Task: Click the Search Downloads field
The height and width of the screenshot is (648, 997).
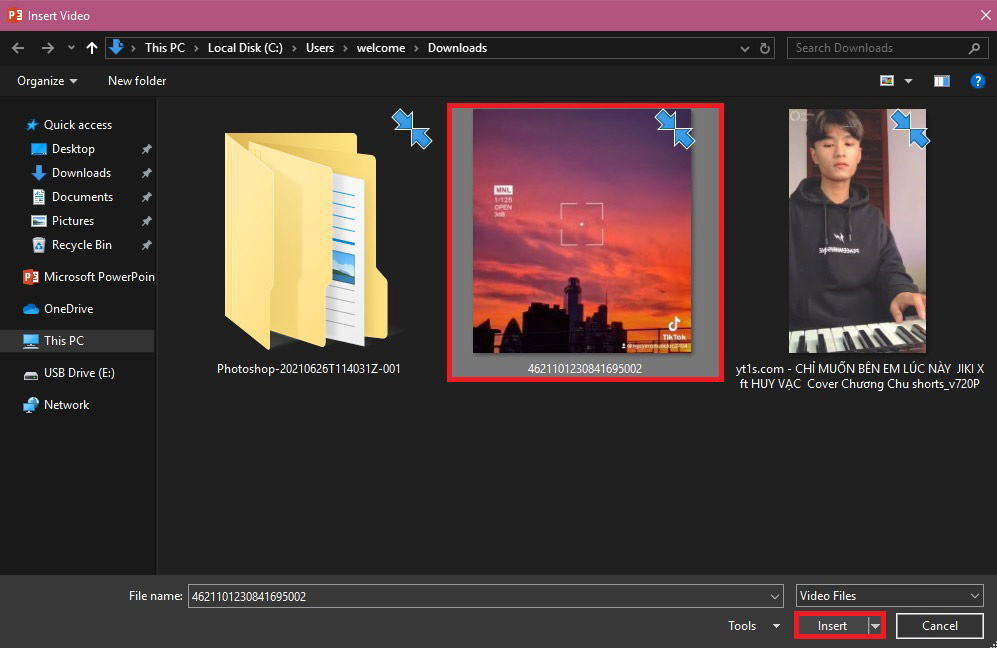Action: coord(877,48)
